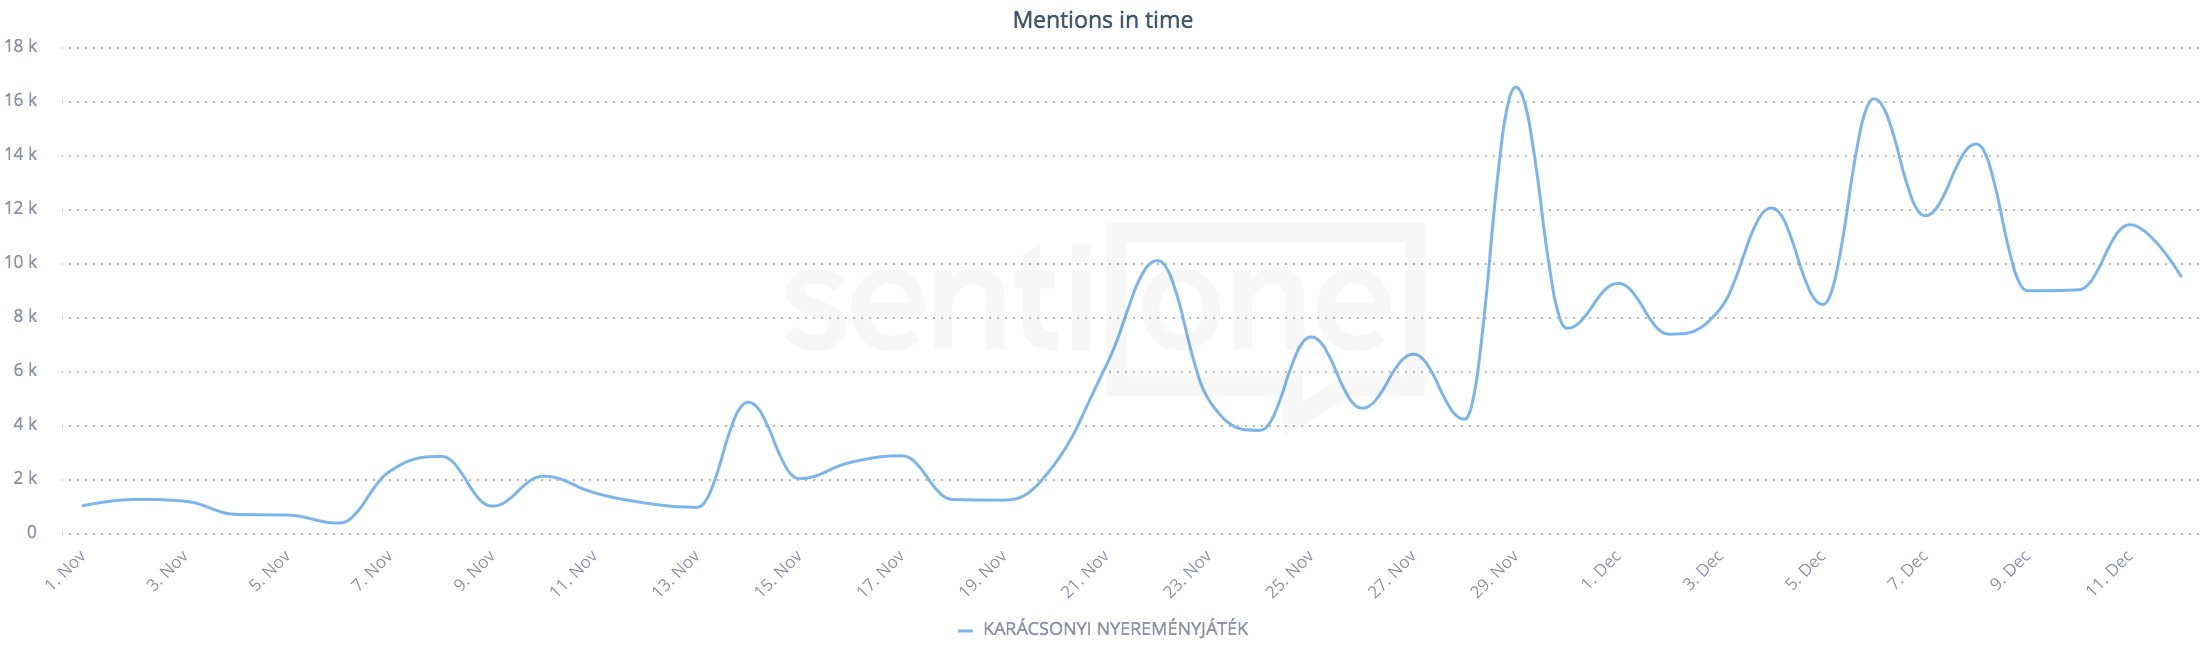Select the '15. Nov' x-axis label

(x=778, y=575)
